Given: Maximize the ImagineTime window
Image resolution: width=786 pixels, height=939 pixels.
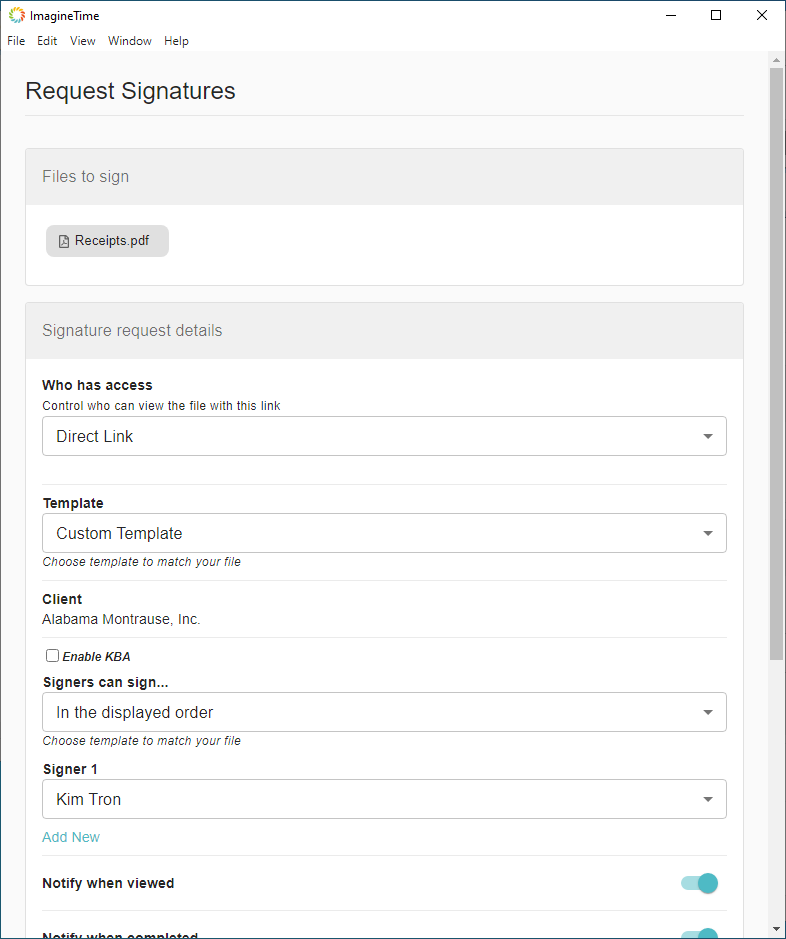Looking at the screenshot, I should coord(716,15).
